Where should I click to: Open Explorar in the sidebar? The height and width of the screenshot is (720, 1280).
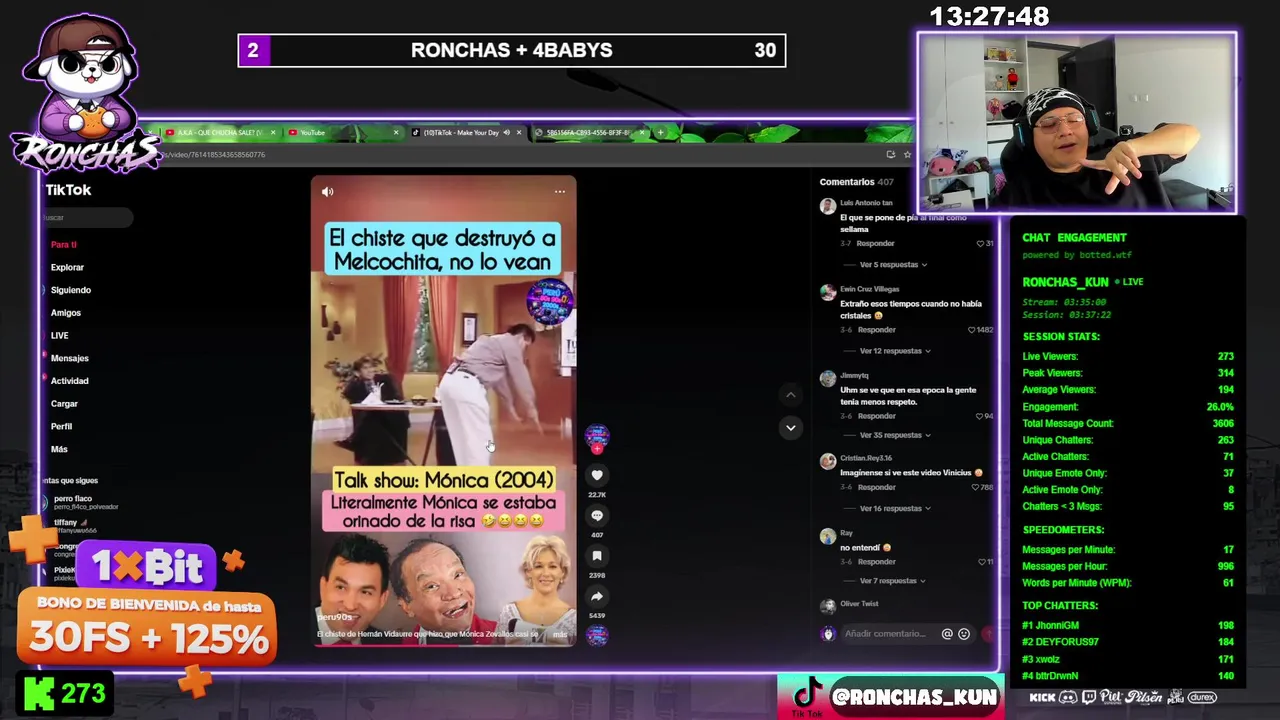[67, 267]
